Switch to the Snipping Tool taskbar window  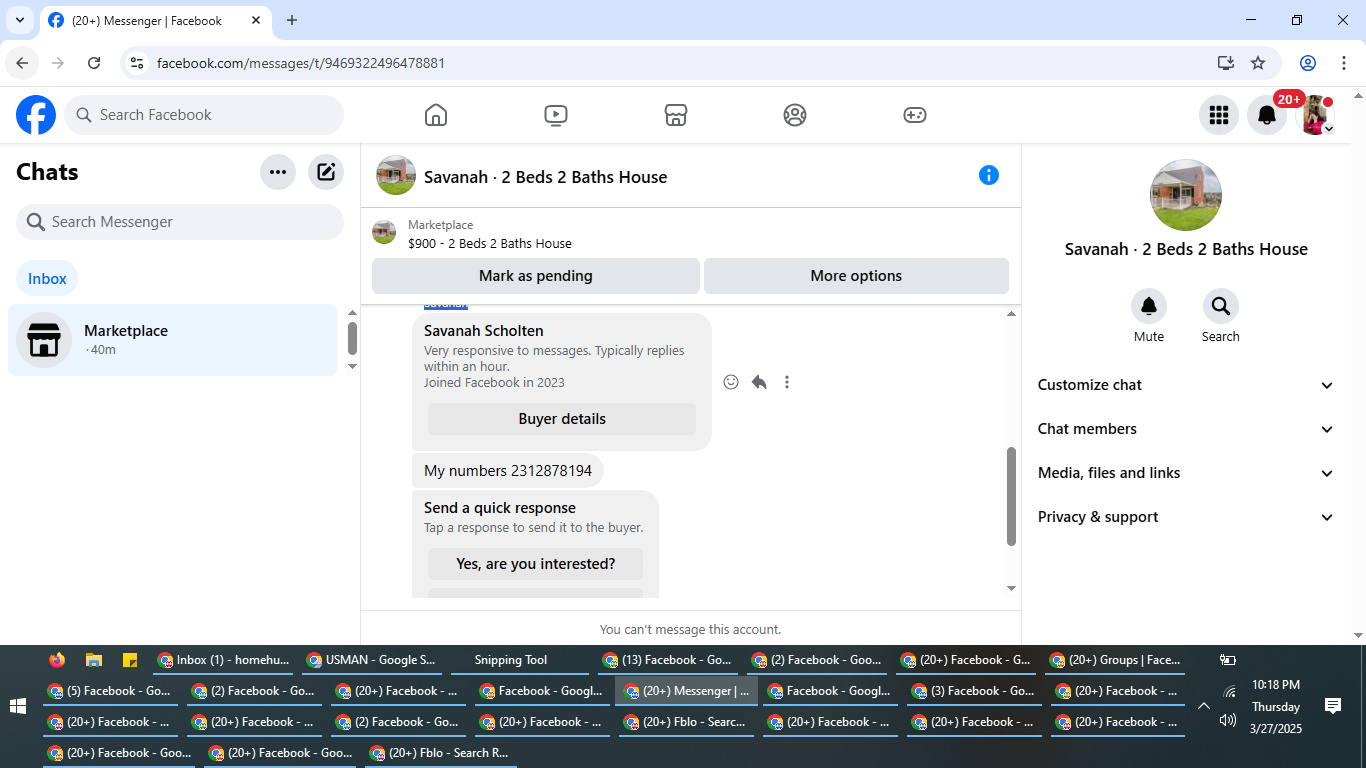tap(517, 660)
